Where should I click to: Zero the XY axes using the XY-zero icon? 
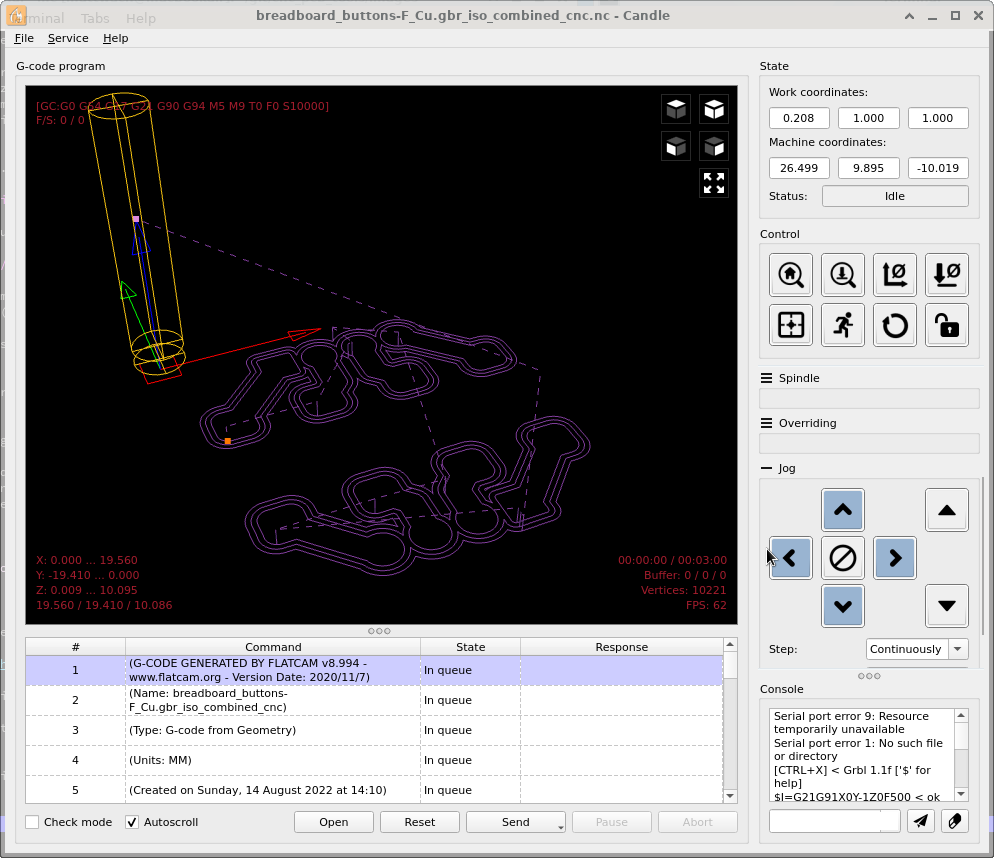click(x=895, y=275)
